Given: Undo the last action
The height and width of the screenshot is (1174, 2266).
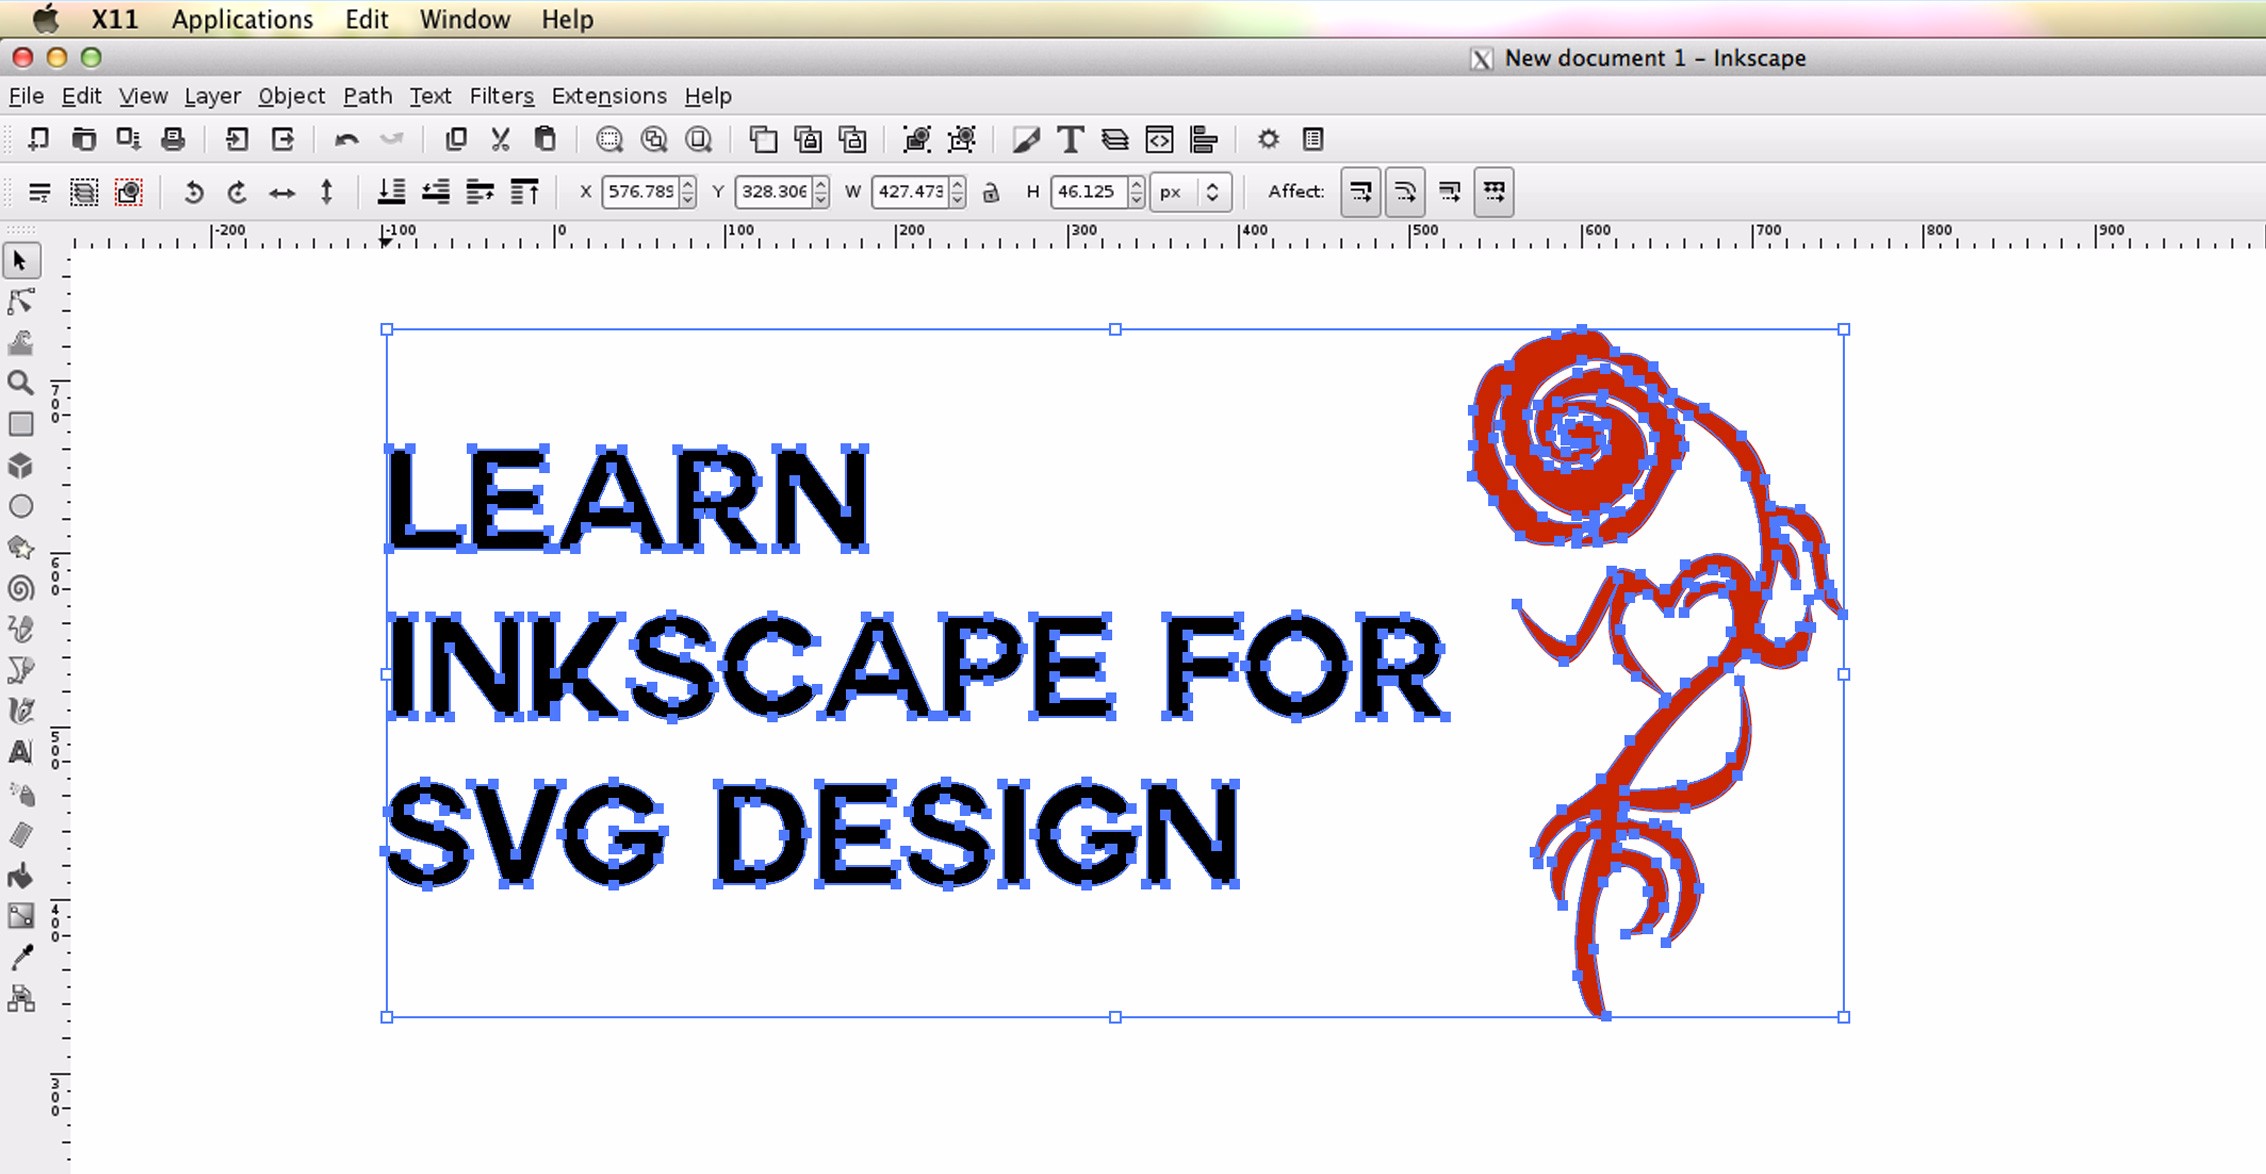Looking at the screenshot, I should pos(346,139).
